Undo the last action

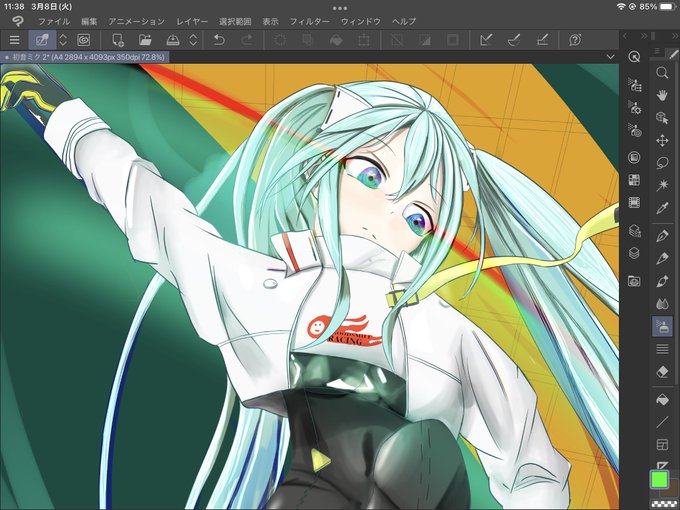219,40
